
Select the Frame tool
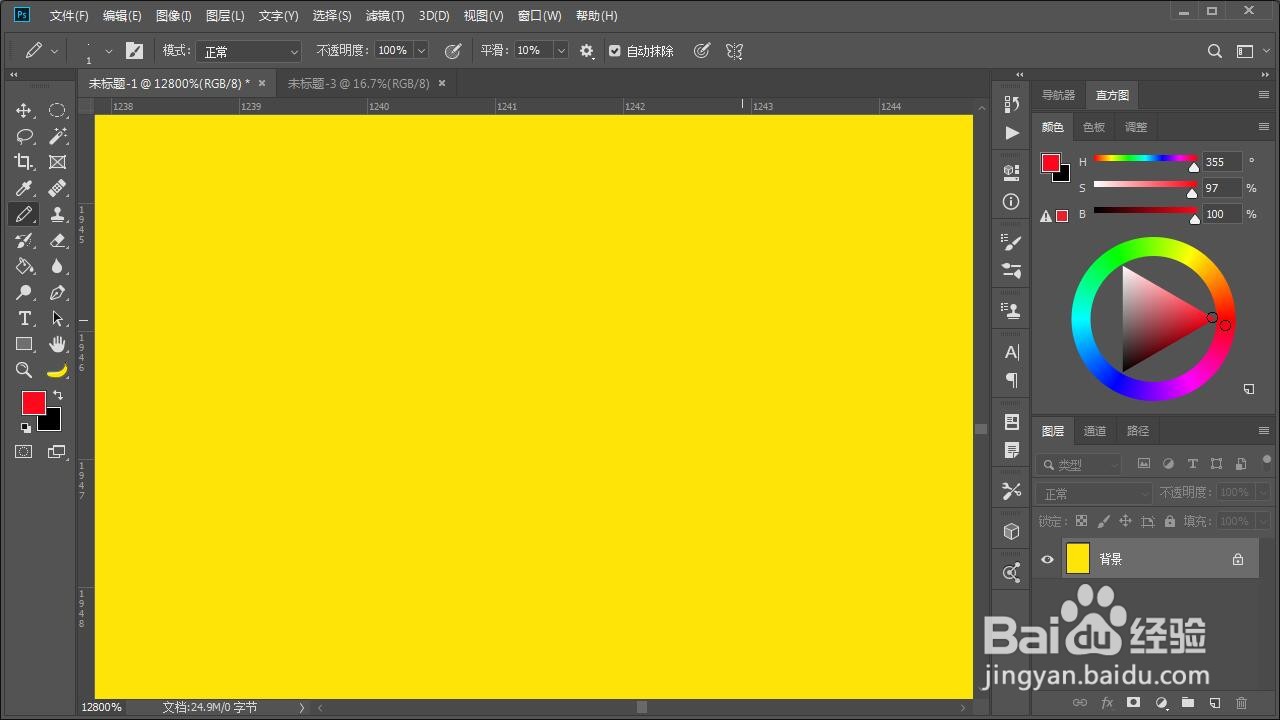[57, 162]
